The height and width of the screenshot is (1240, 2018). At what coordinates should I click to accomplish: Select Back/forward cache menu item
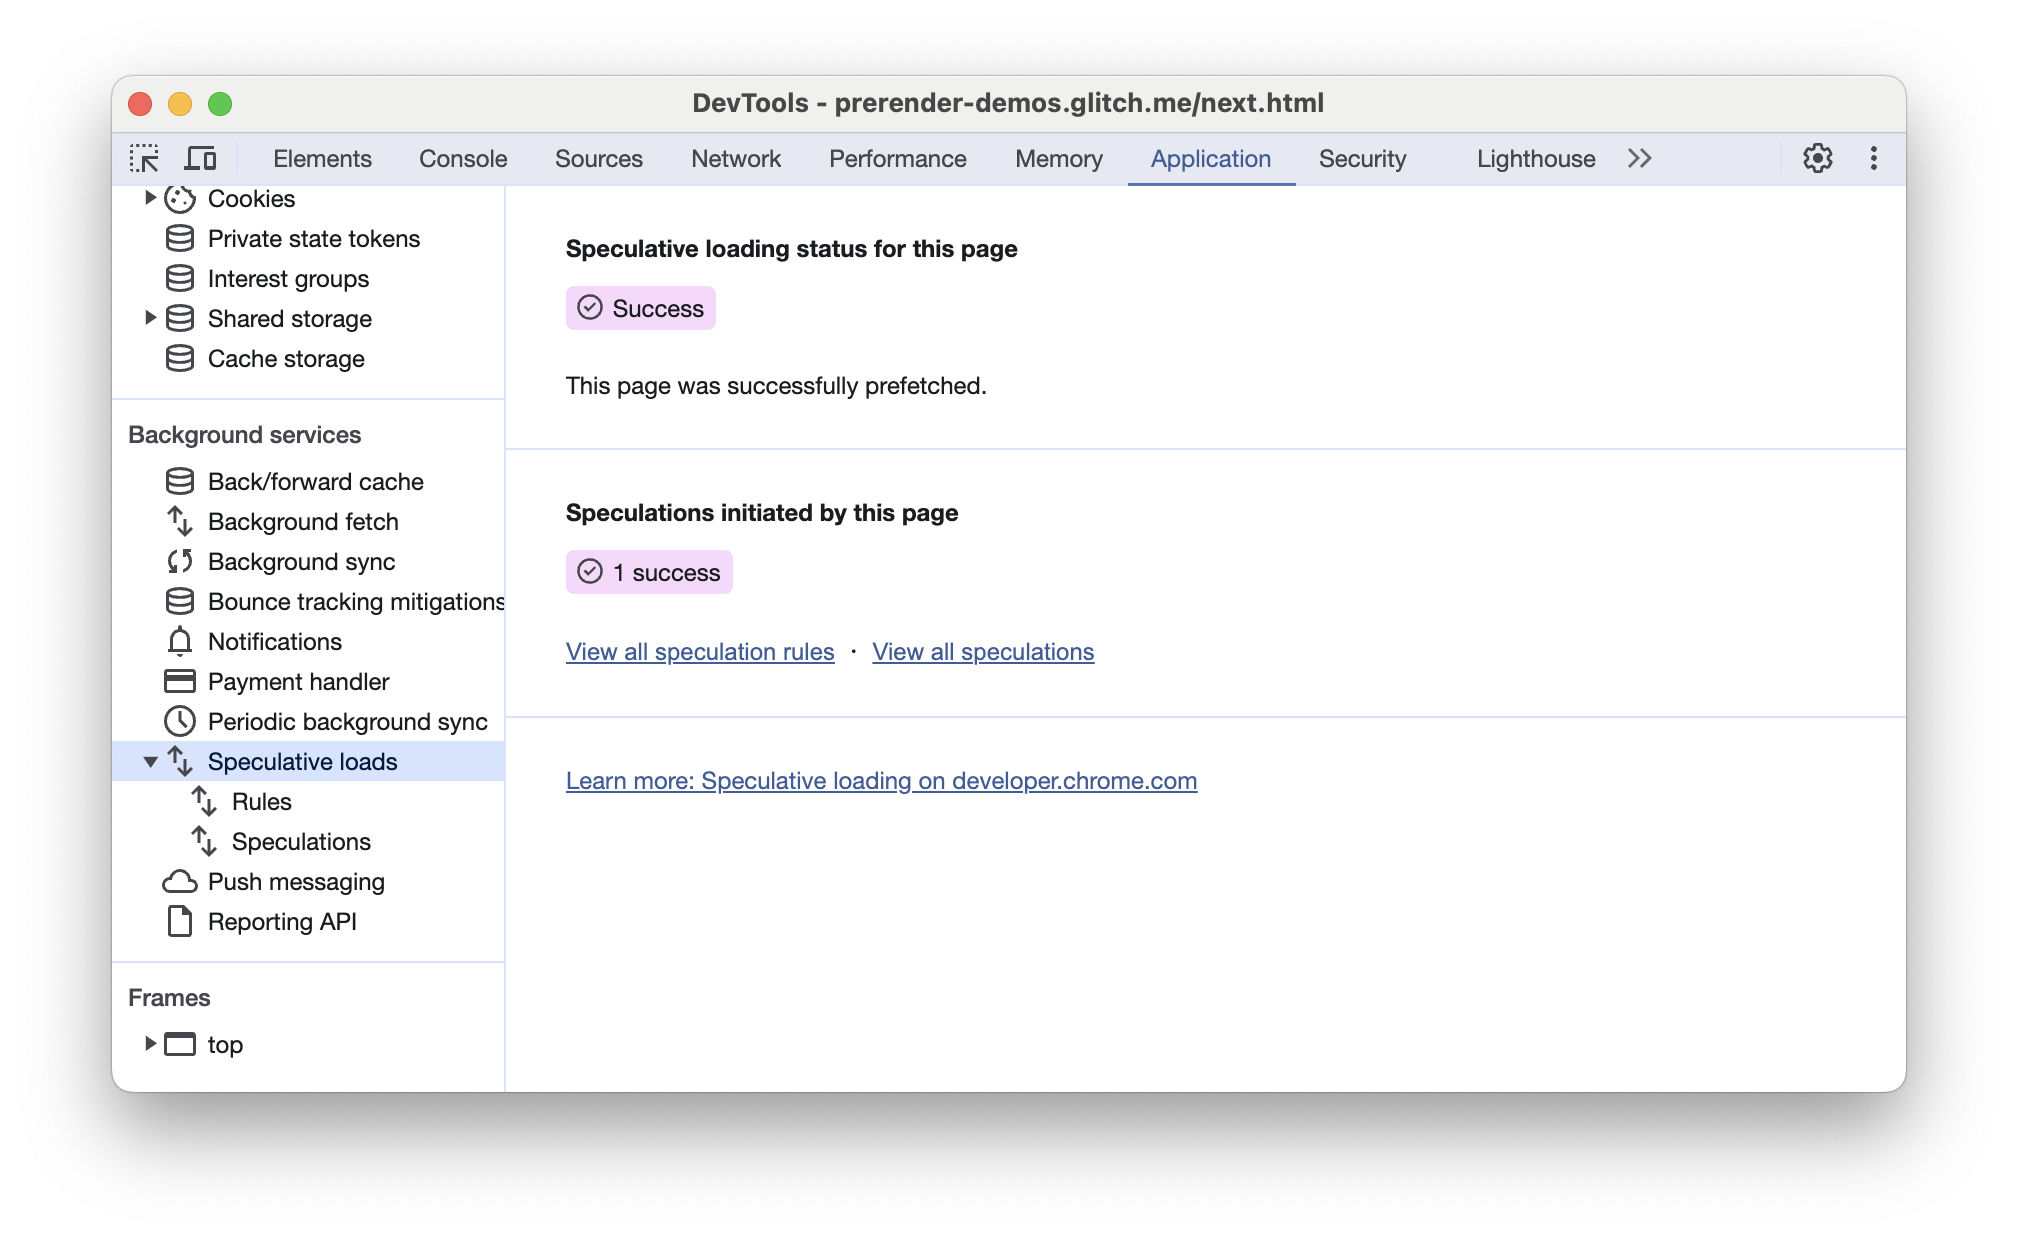tap(316, 480)
